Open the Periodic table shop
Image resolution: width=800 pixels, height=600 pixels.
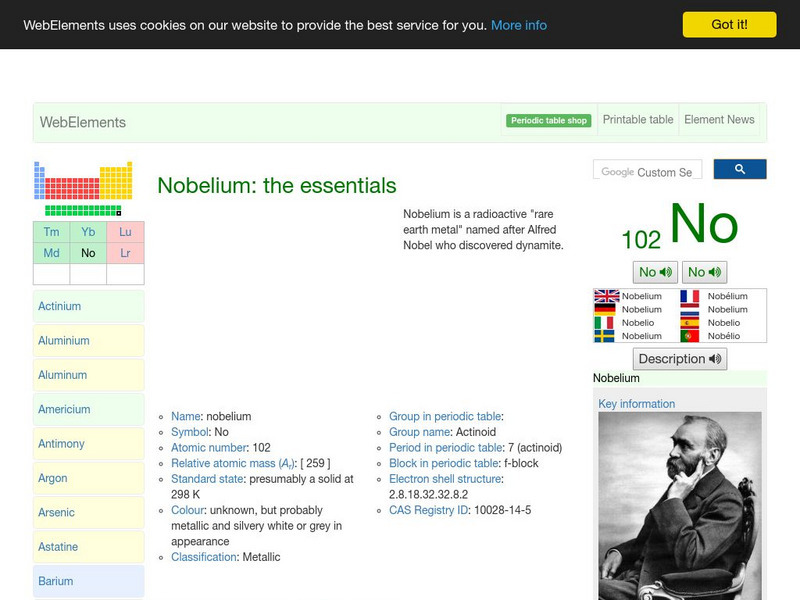pos(548,120)
